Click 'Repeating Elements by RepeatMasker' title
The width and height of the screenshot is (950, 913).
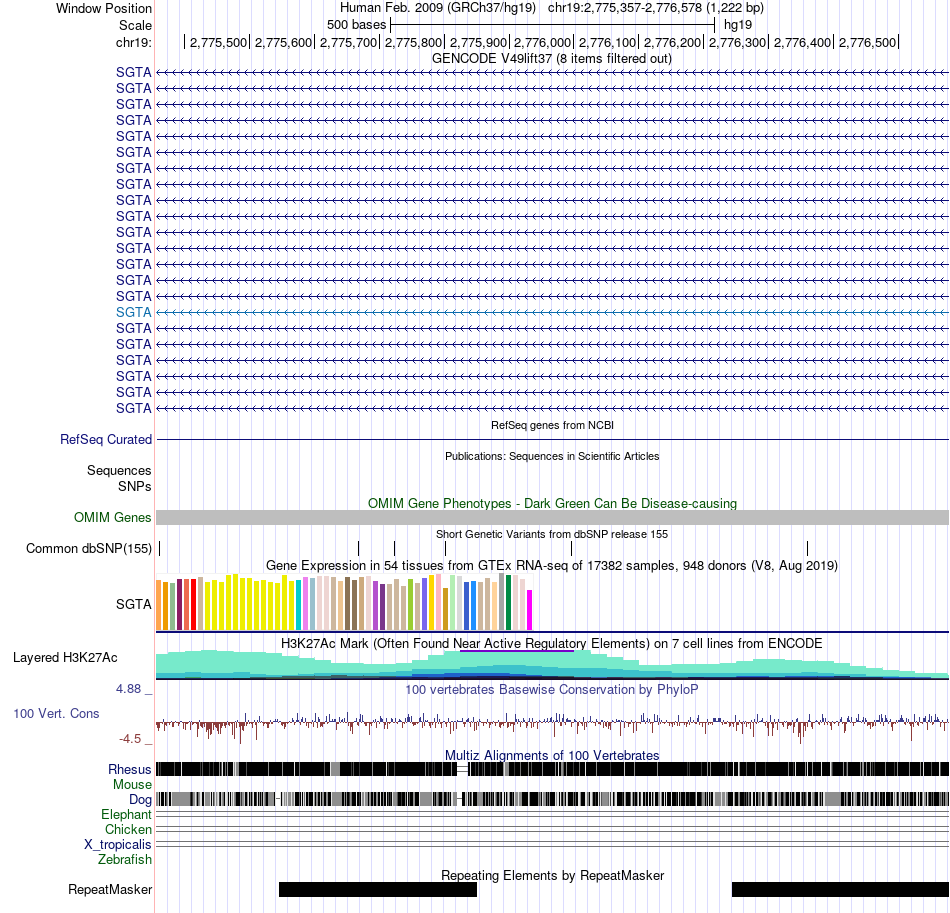[552, 875]
